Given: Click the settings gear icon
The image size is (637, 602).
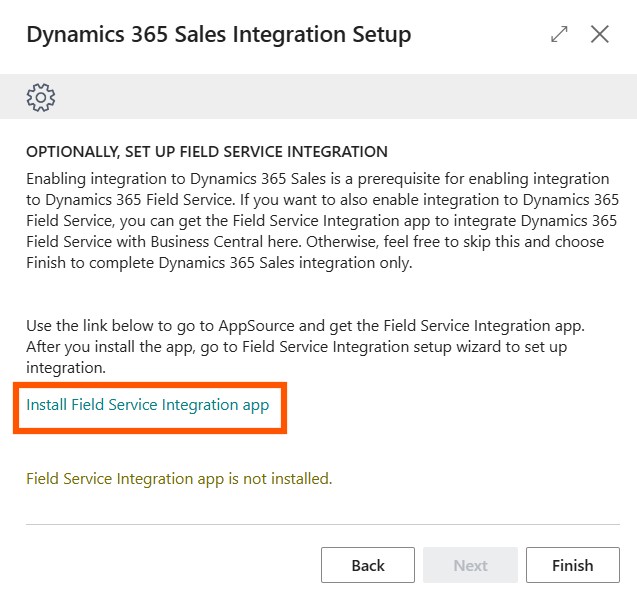Looking at the screenshot, I should pos(41,97).
